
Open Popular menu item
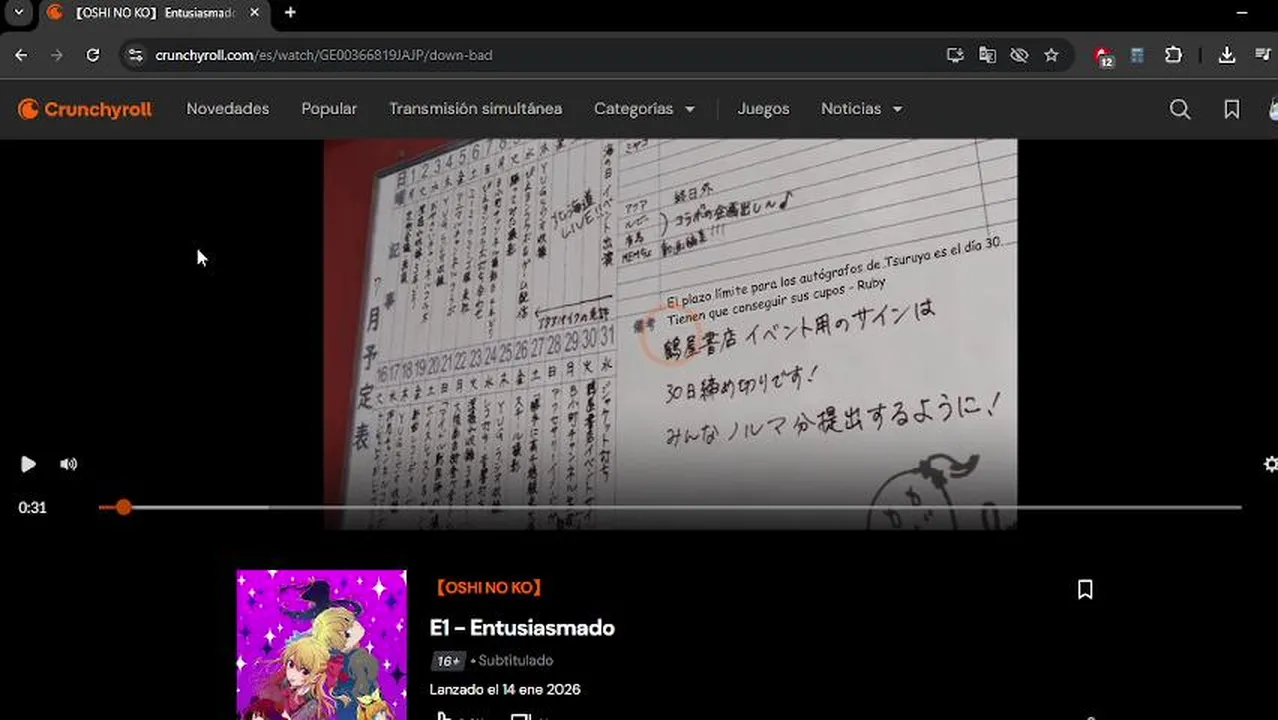pos(329,109)
